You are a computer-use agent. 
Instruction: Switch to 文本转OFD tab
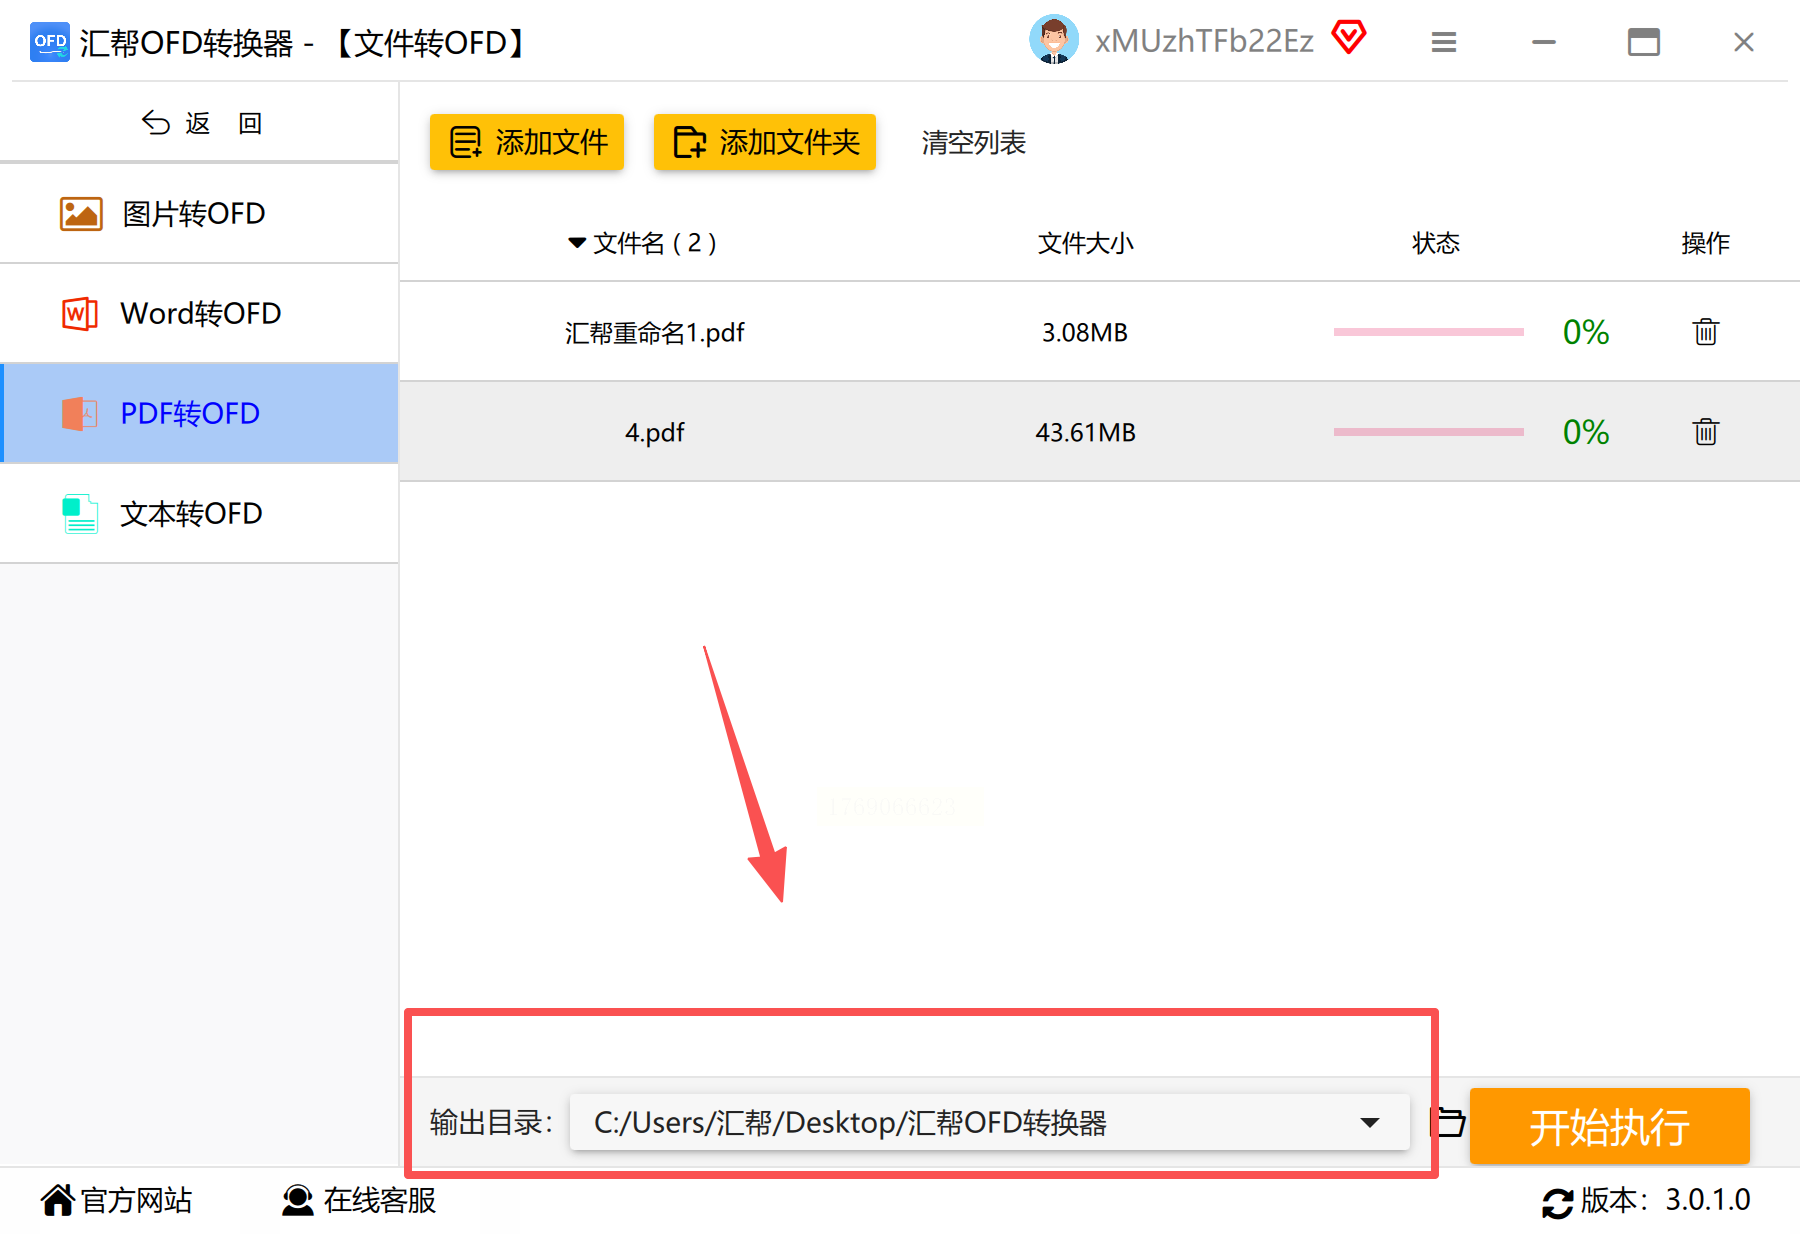click(x=200, y=514)
